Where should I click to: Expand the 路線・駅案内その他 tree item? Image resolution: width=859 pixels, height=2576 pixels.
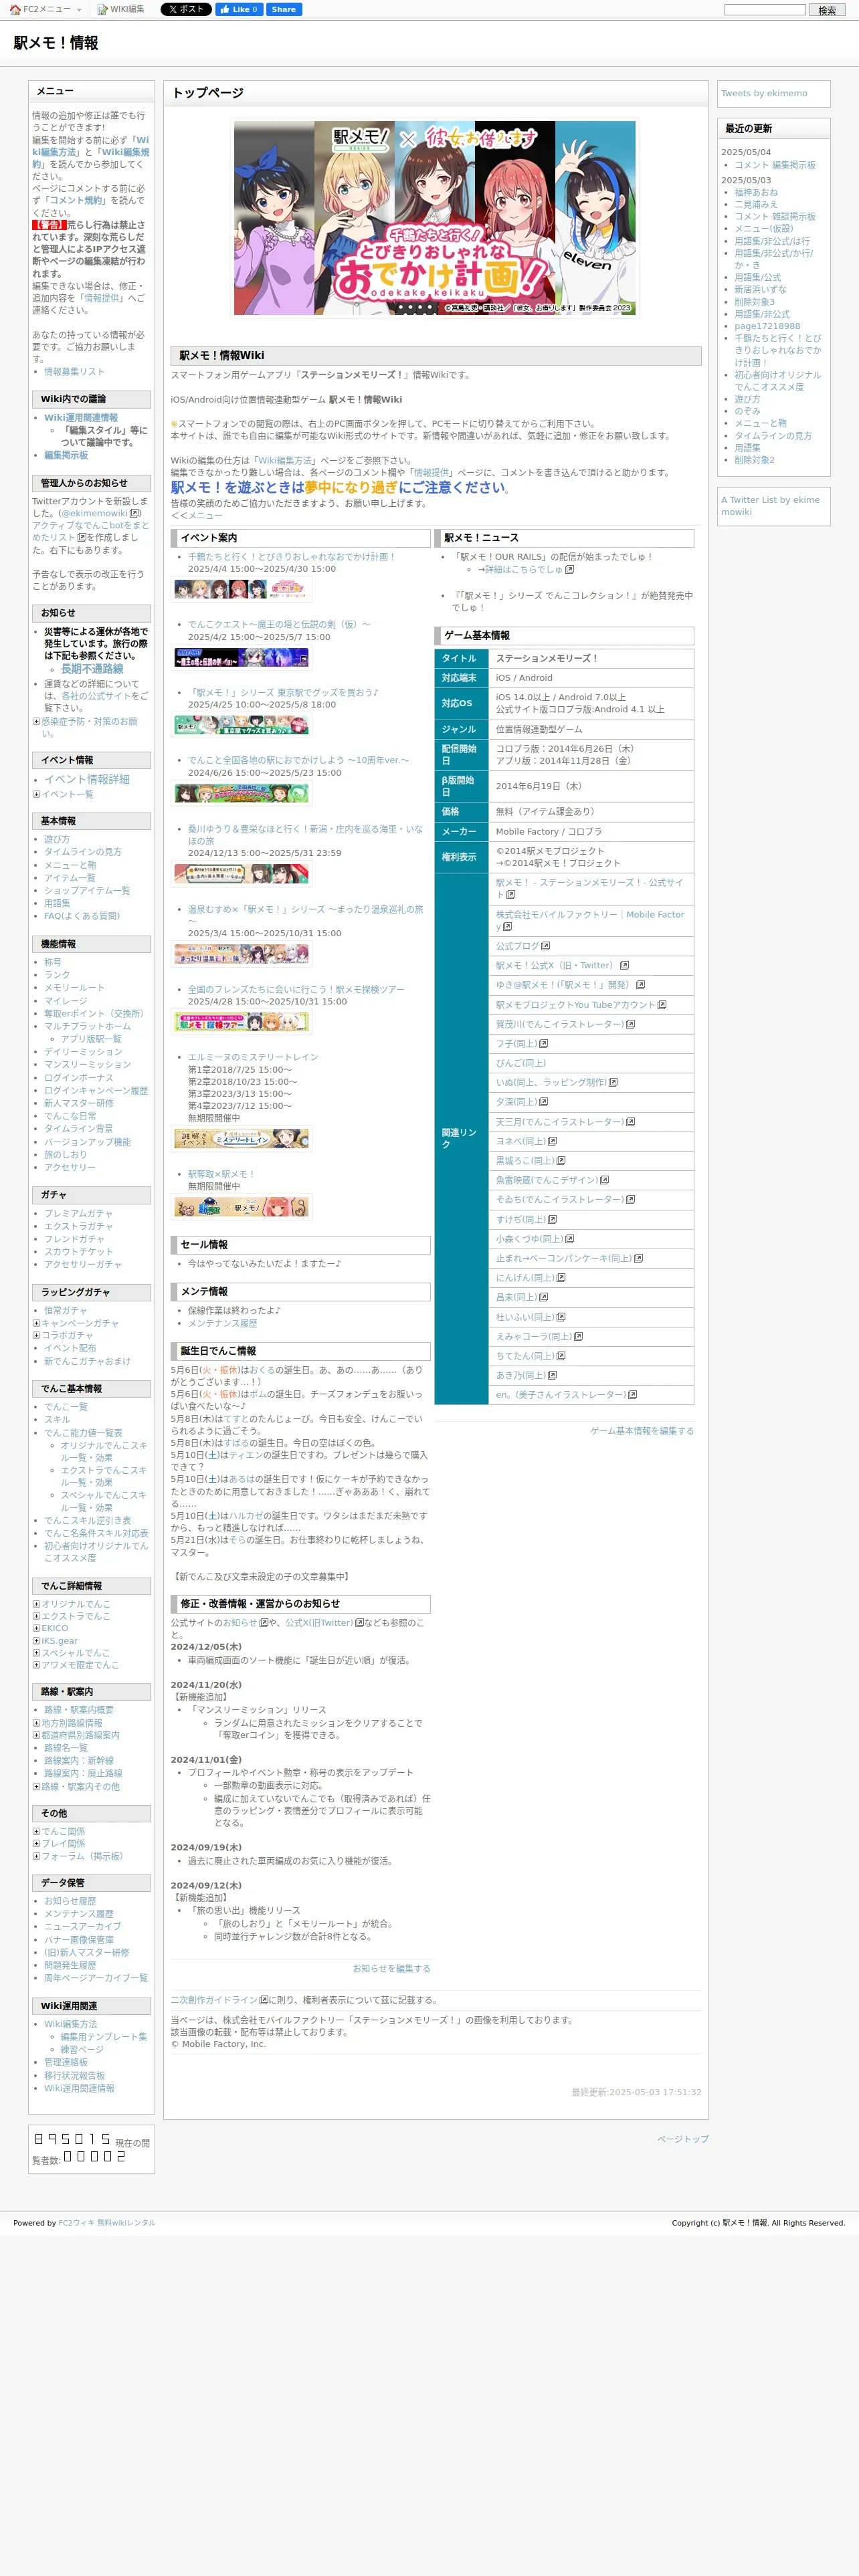pyautogui.click(x=36, y=1786)
